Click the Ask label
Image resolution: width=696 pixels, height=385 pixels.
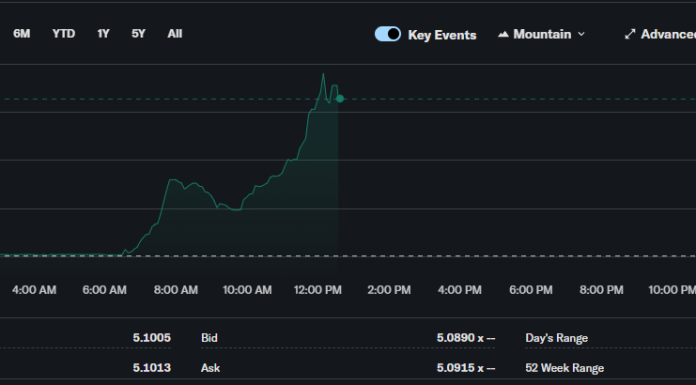[x=210, y=368]
